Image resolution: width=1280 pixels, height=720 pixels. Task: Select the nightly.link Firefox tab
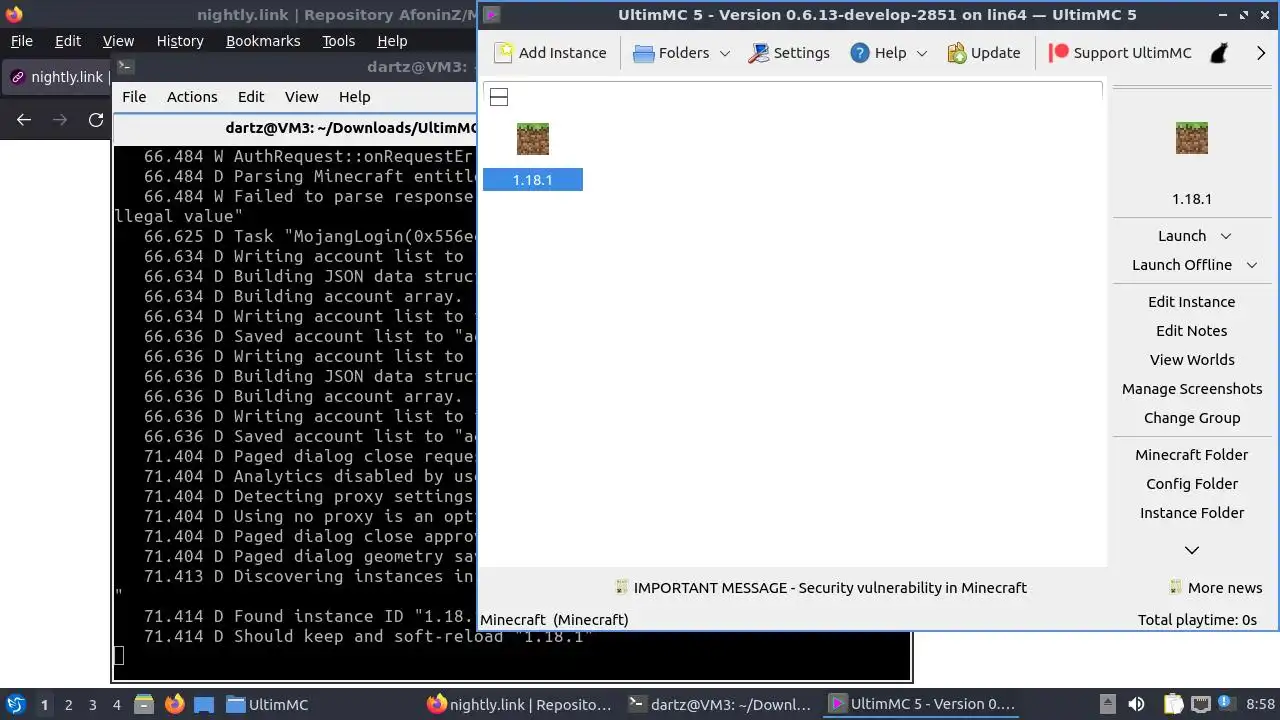pyautogui.click(x=58, y=77)
